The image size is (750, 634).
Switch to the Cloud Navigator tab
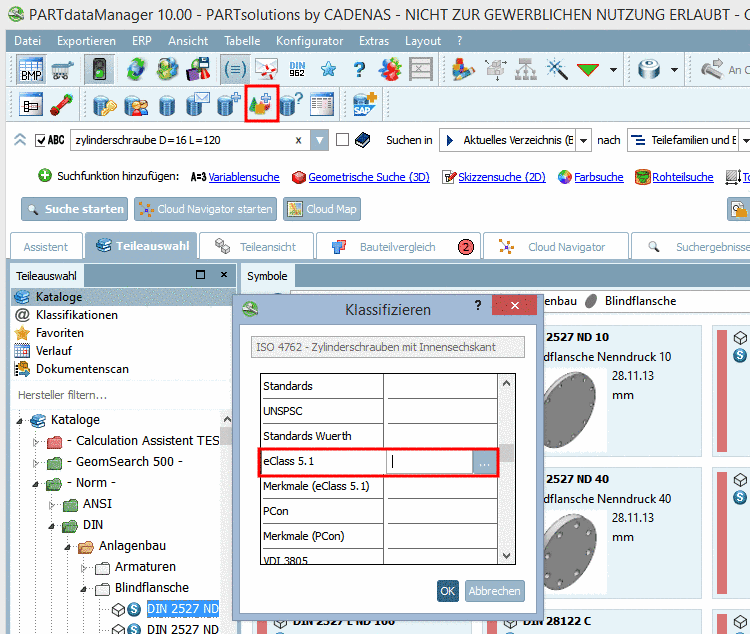pyautogui.click(x=556, y=246)
